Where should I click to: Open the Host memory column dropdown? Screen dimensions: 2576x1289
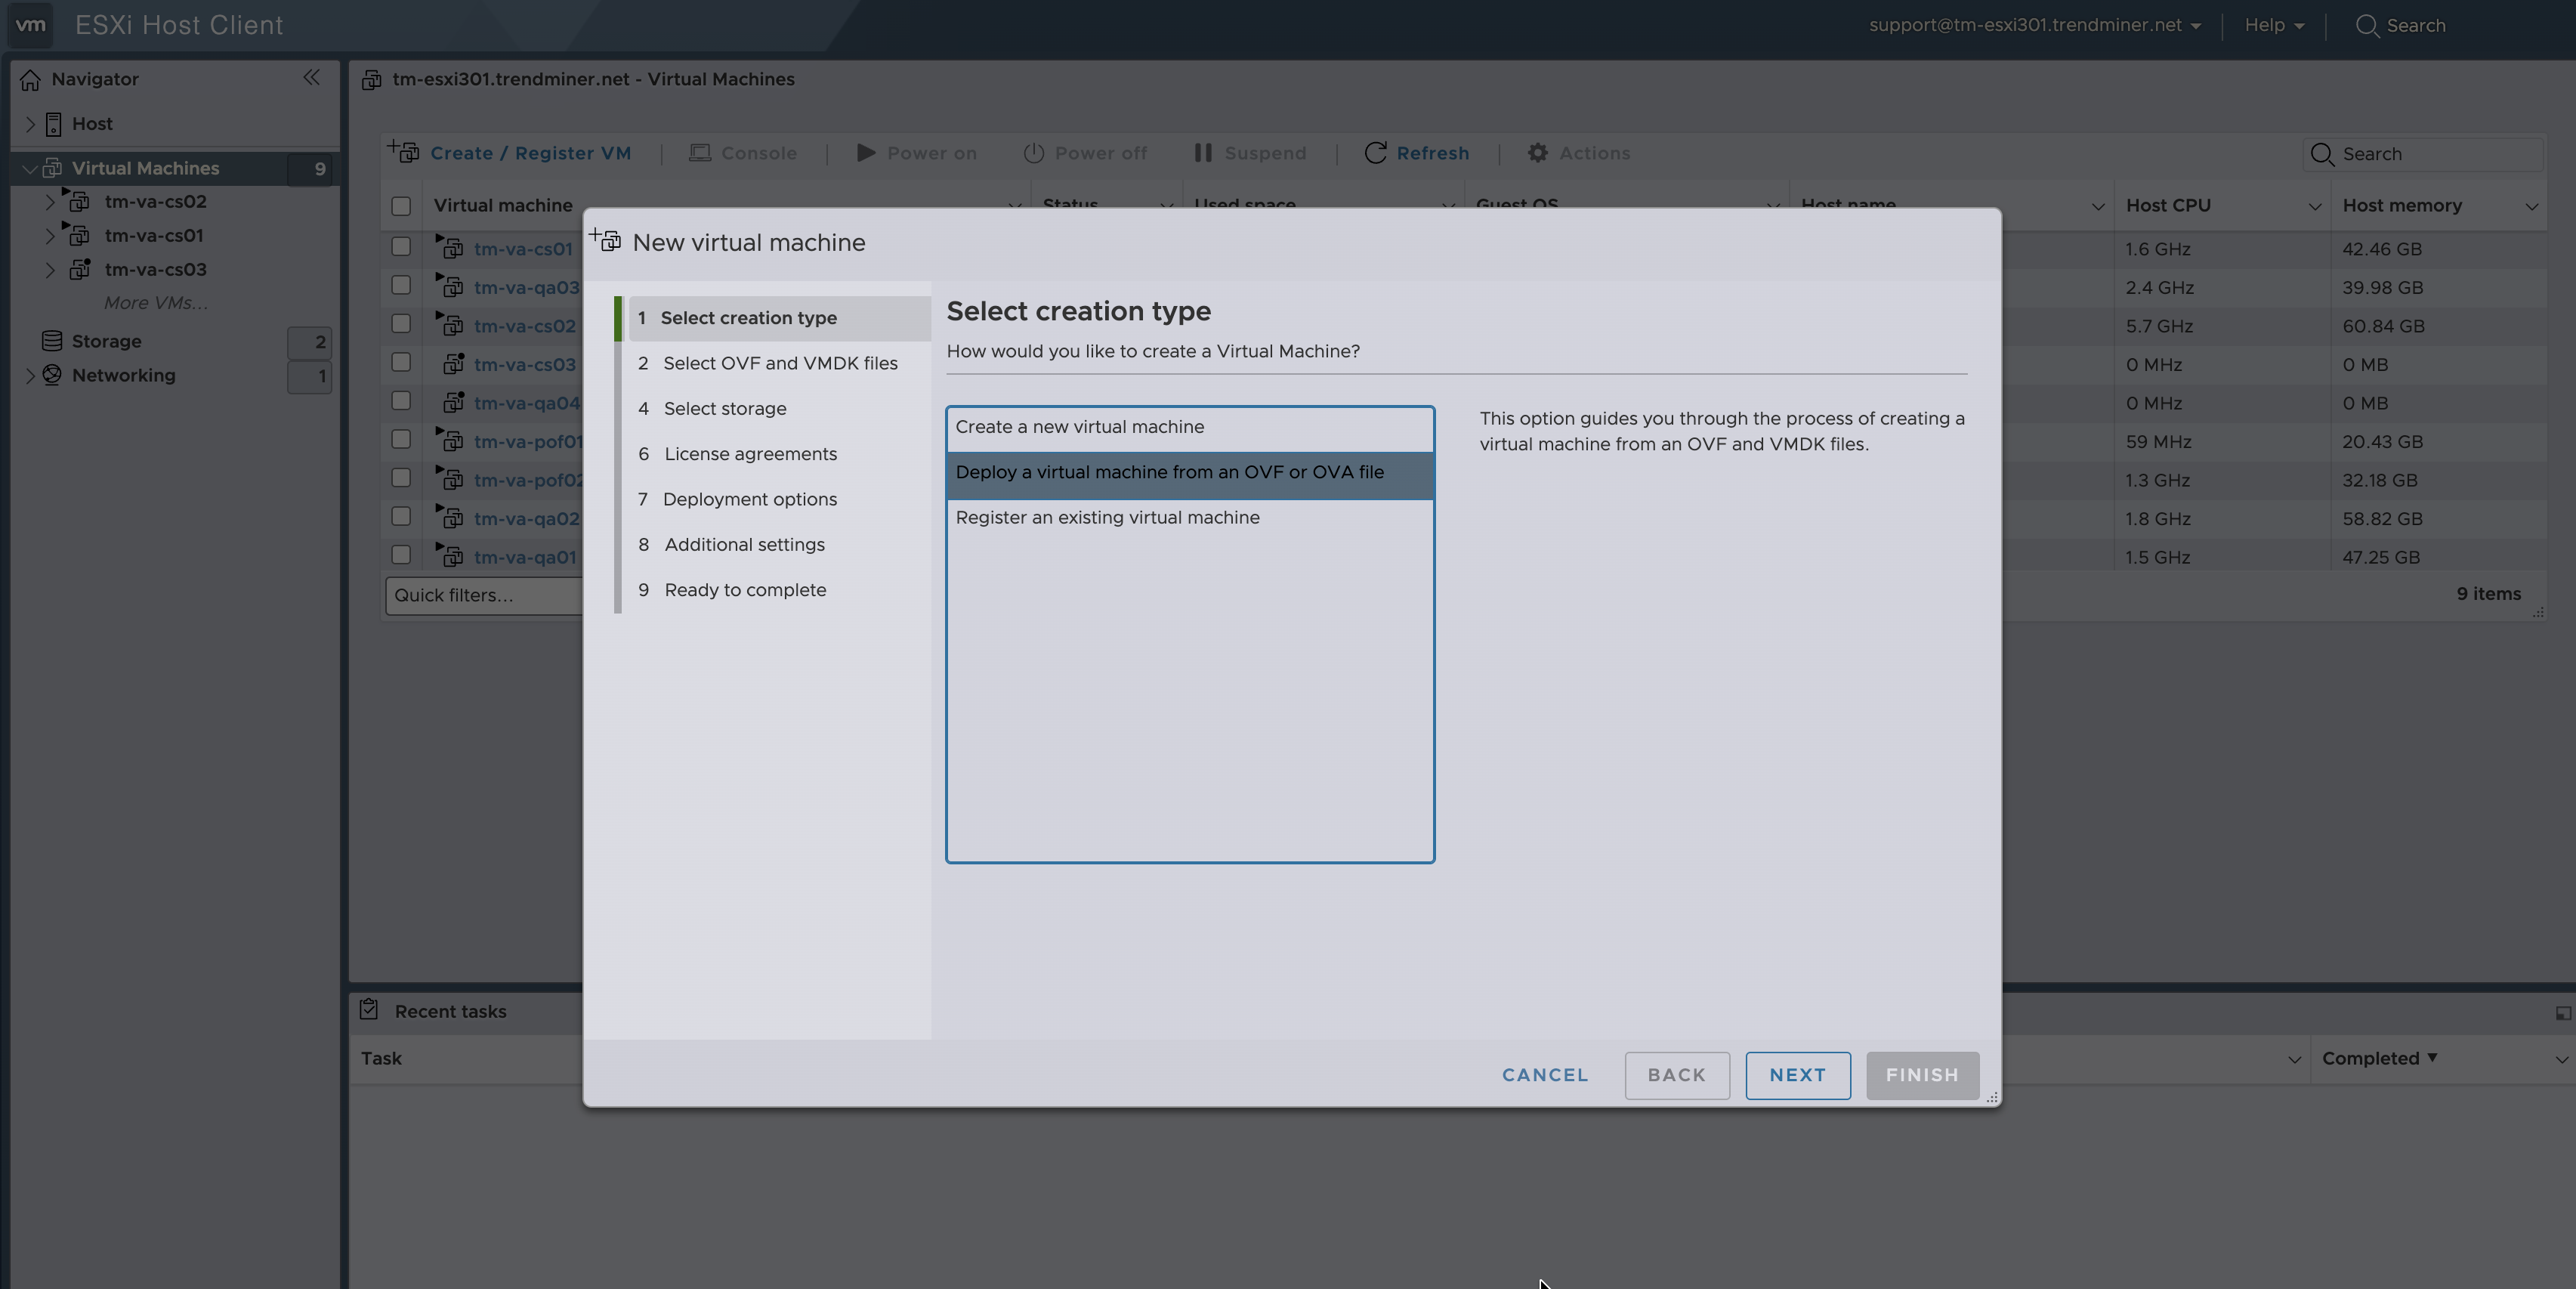click(2531, 206)
